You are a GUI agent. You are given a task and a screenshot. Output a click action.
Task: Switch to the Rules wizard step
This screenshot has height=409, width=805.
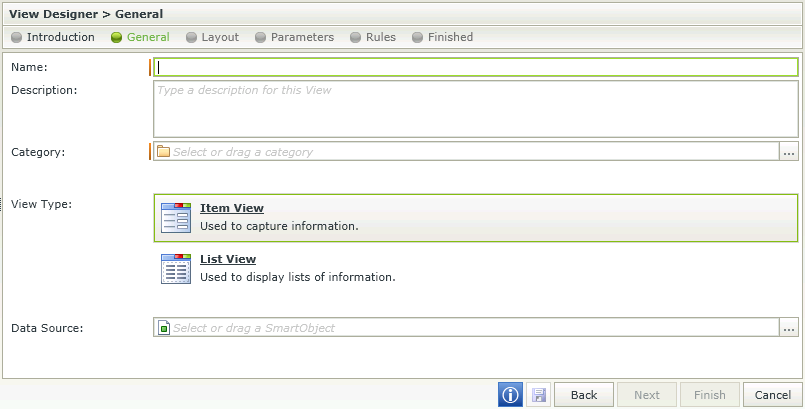pos(373,37)
